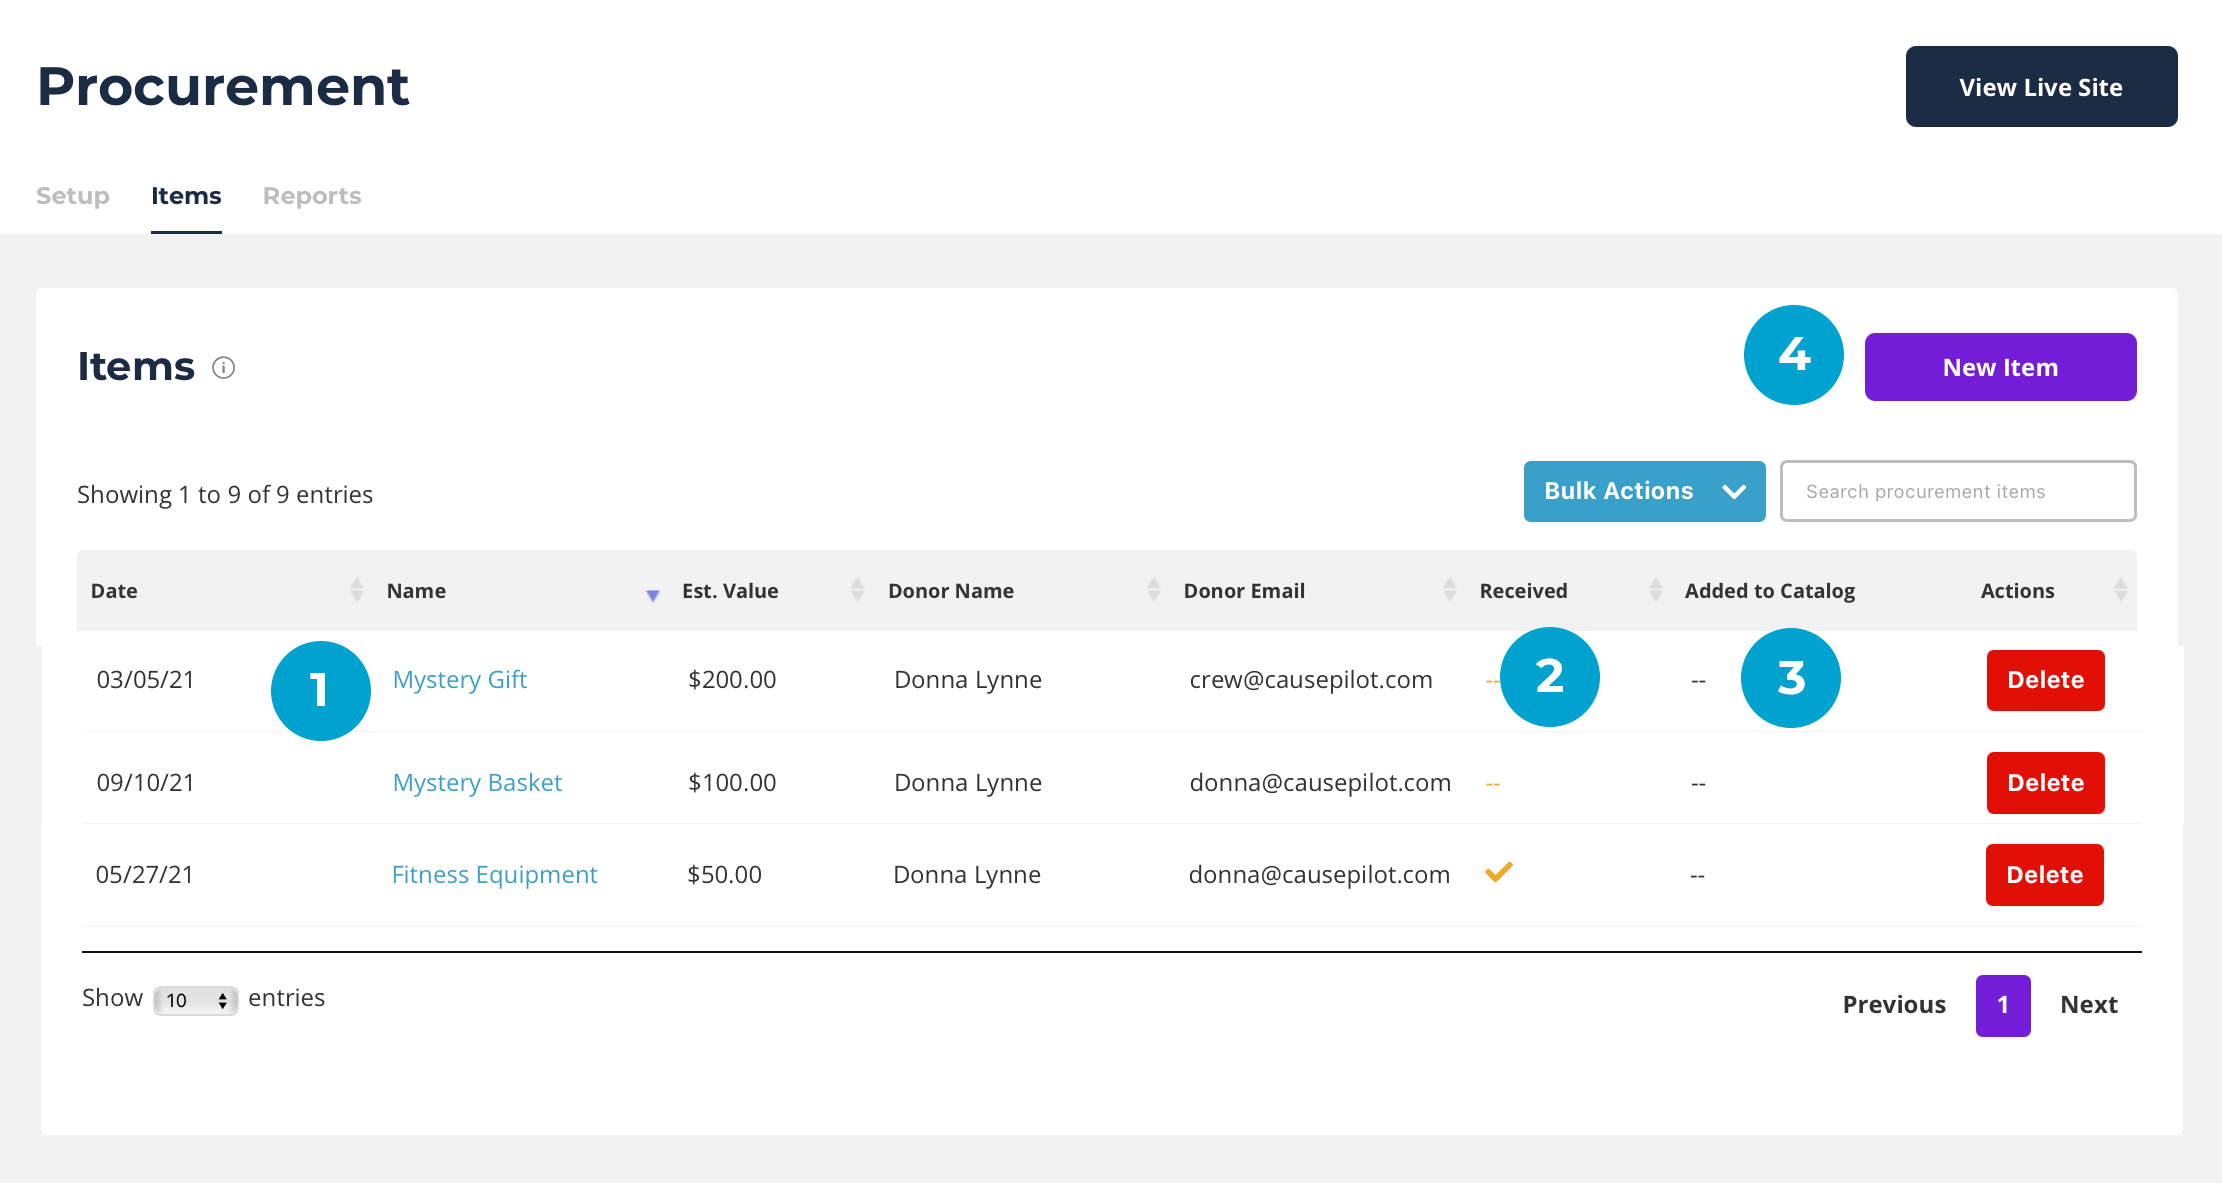The image size is (2222, 1183).
Task: Delete the Mystery Basket item
Action: point(2045,783)
